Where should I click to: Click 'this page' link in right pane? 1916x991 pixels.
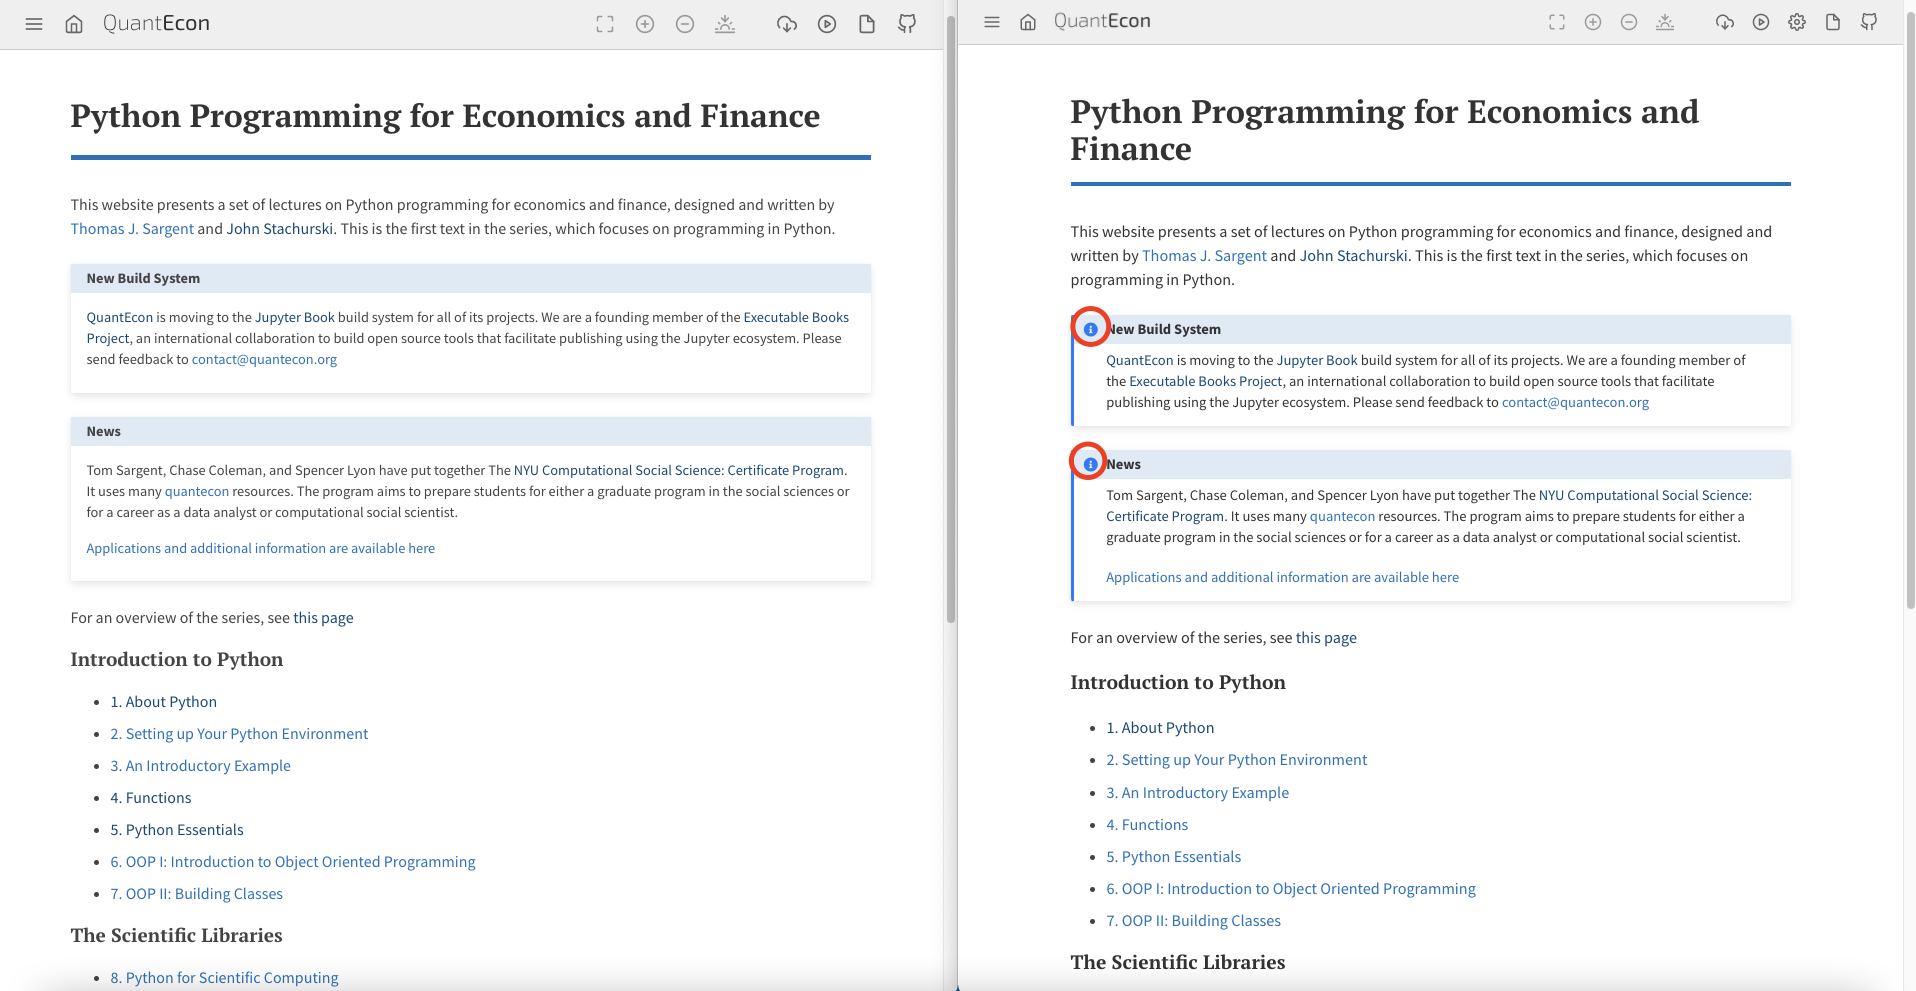(x=1326, y=638)
